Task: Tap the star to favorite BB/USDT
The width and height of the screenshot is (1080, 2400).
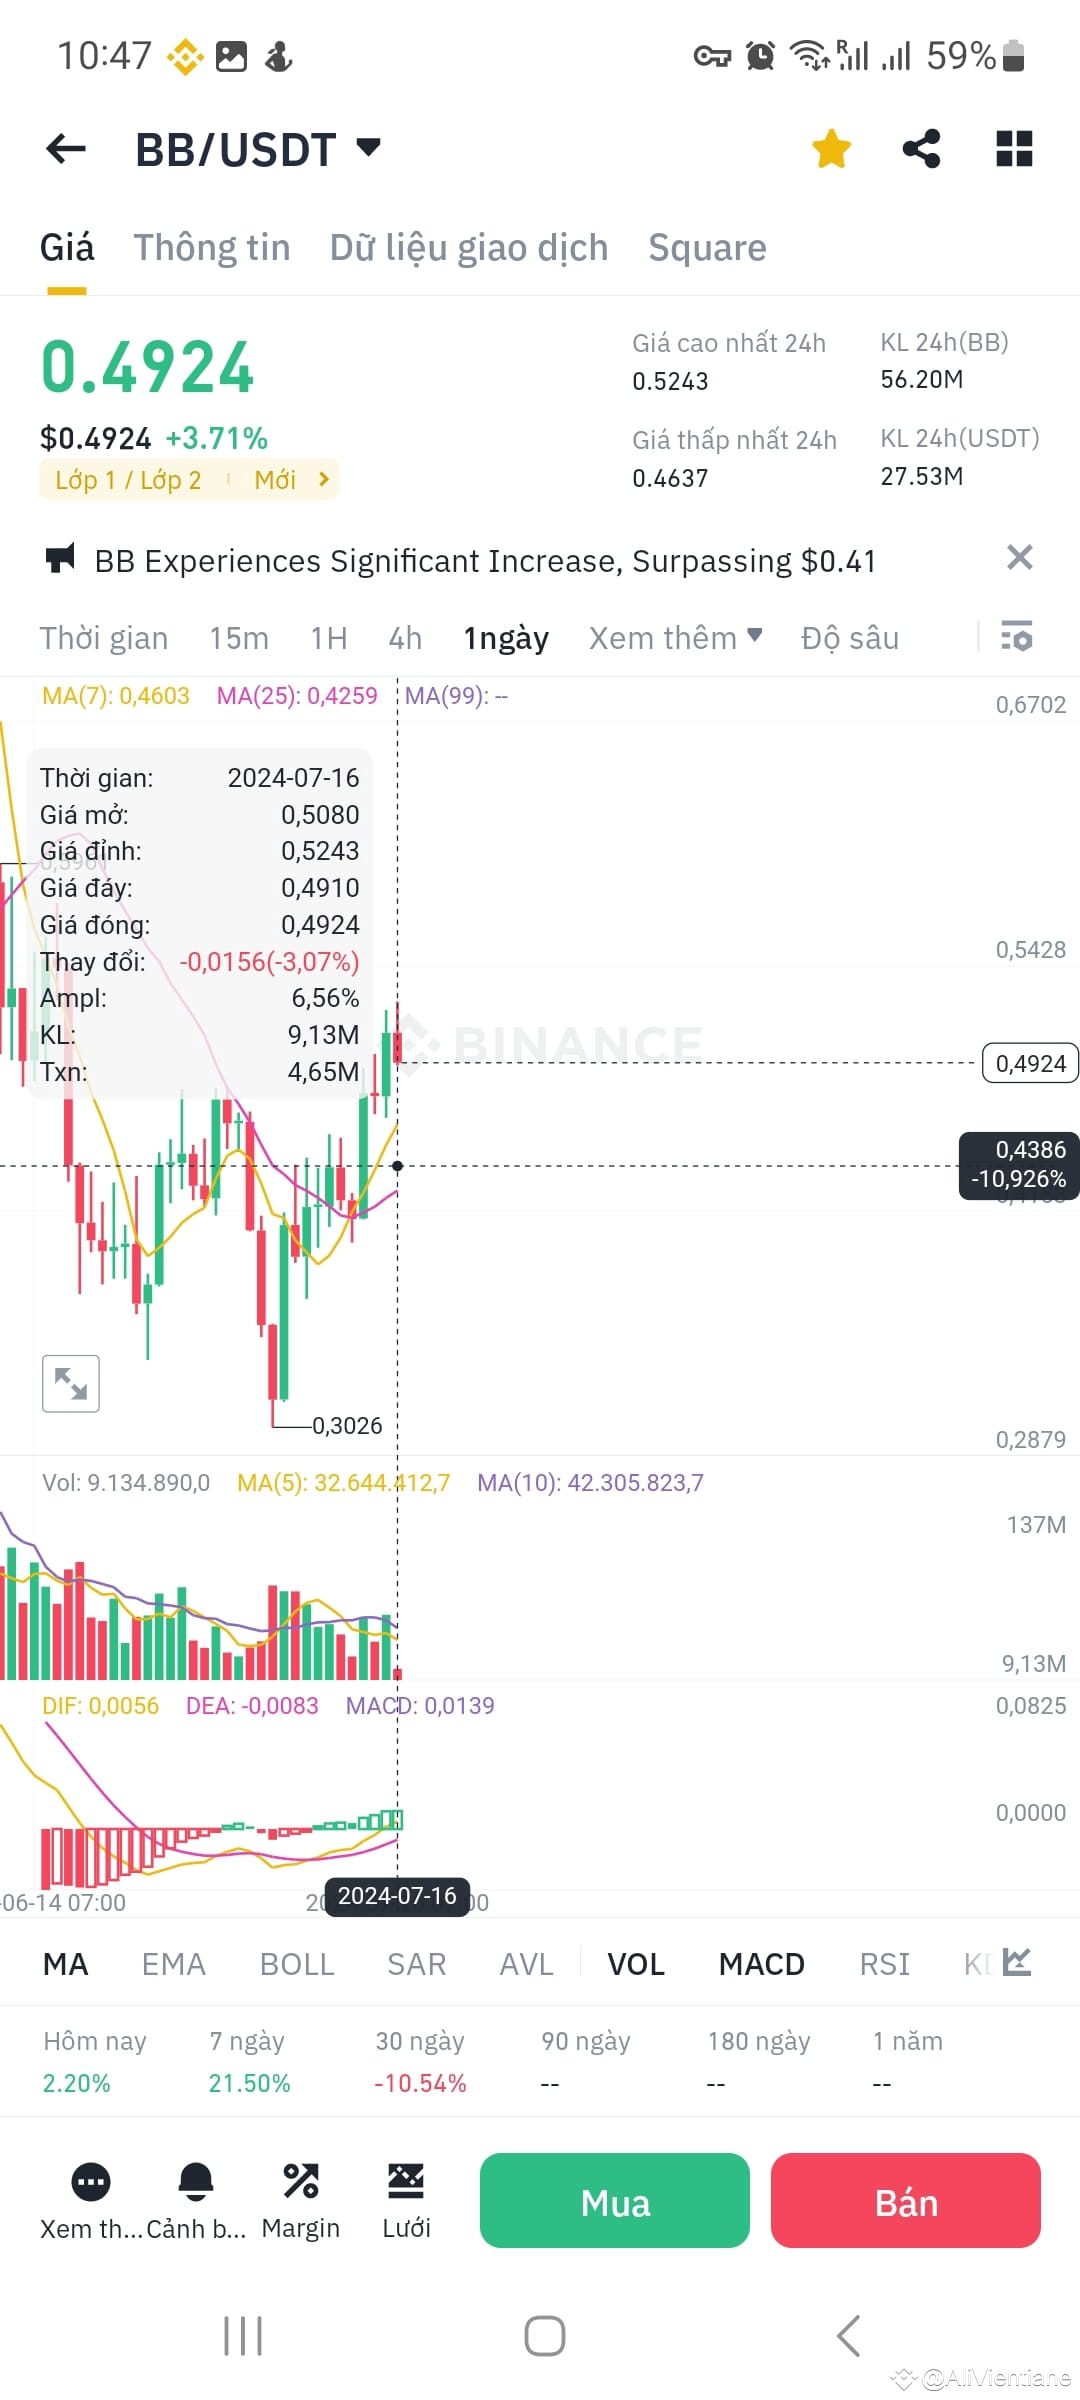Action: pos(831,148)
